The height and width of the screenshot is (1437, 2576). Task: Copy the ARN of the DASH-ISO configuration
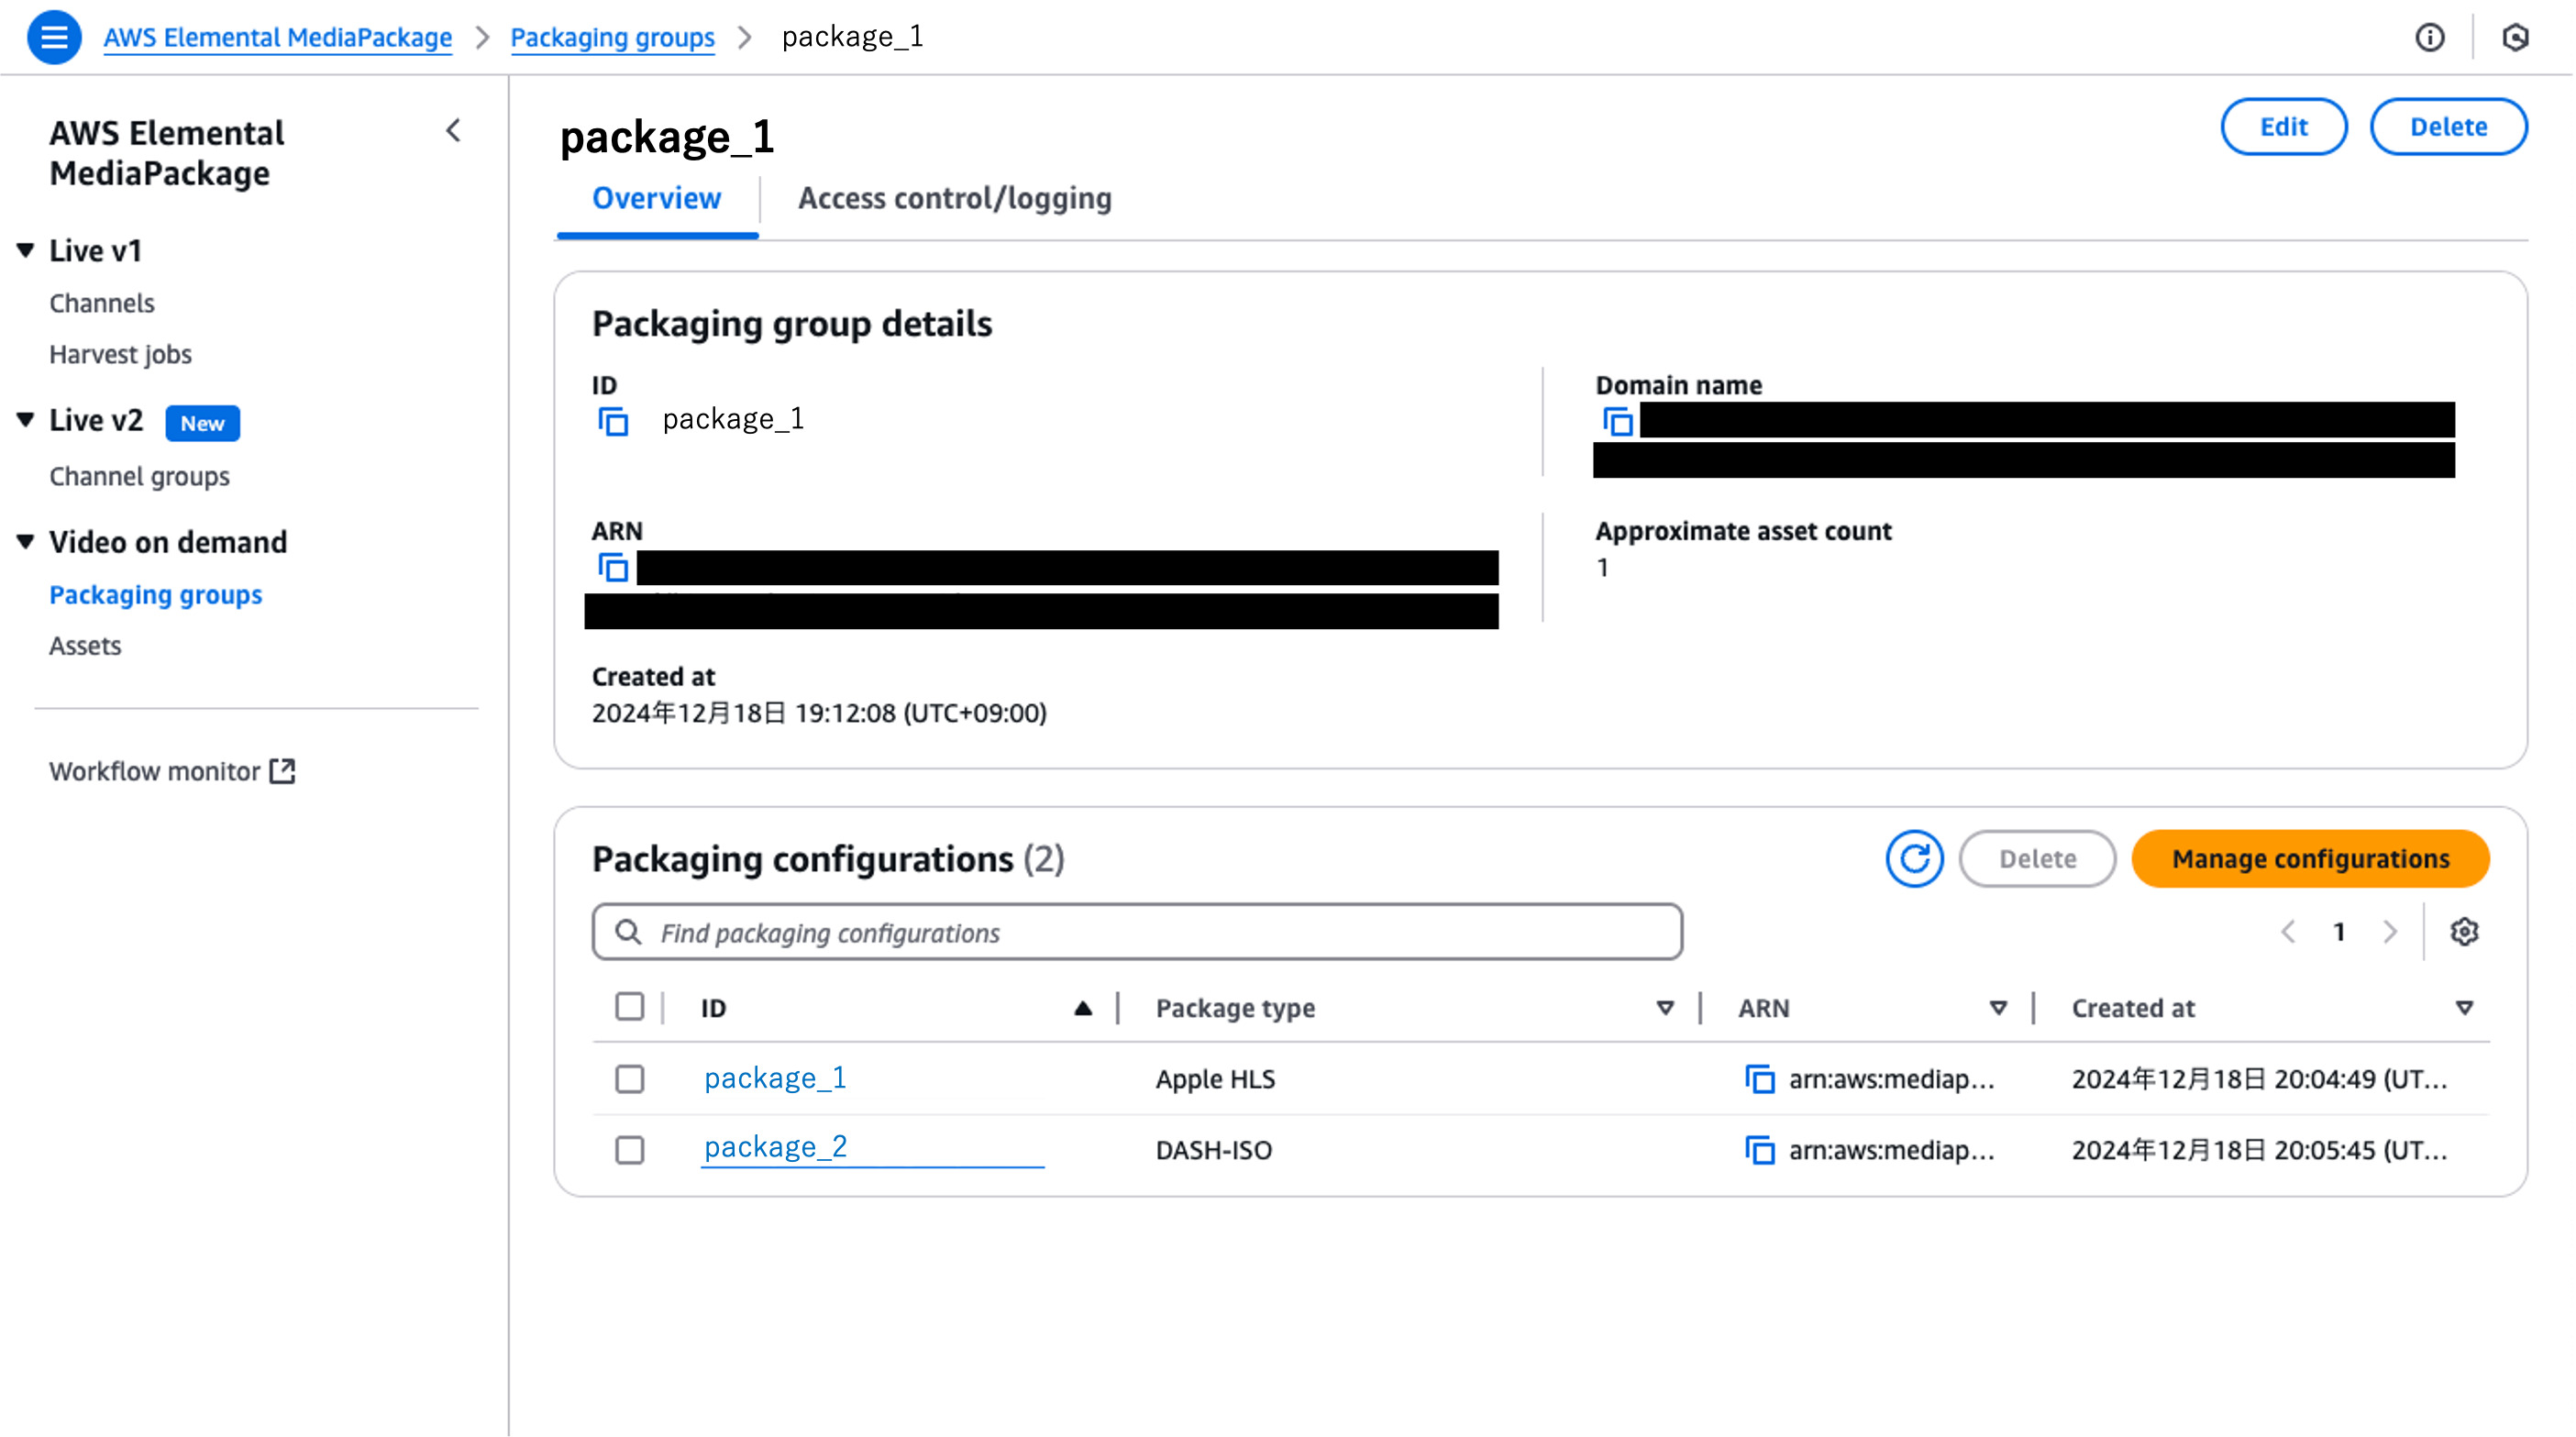coord(1759,1150)
